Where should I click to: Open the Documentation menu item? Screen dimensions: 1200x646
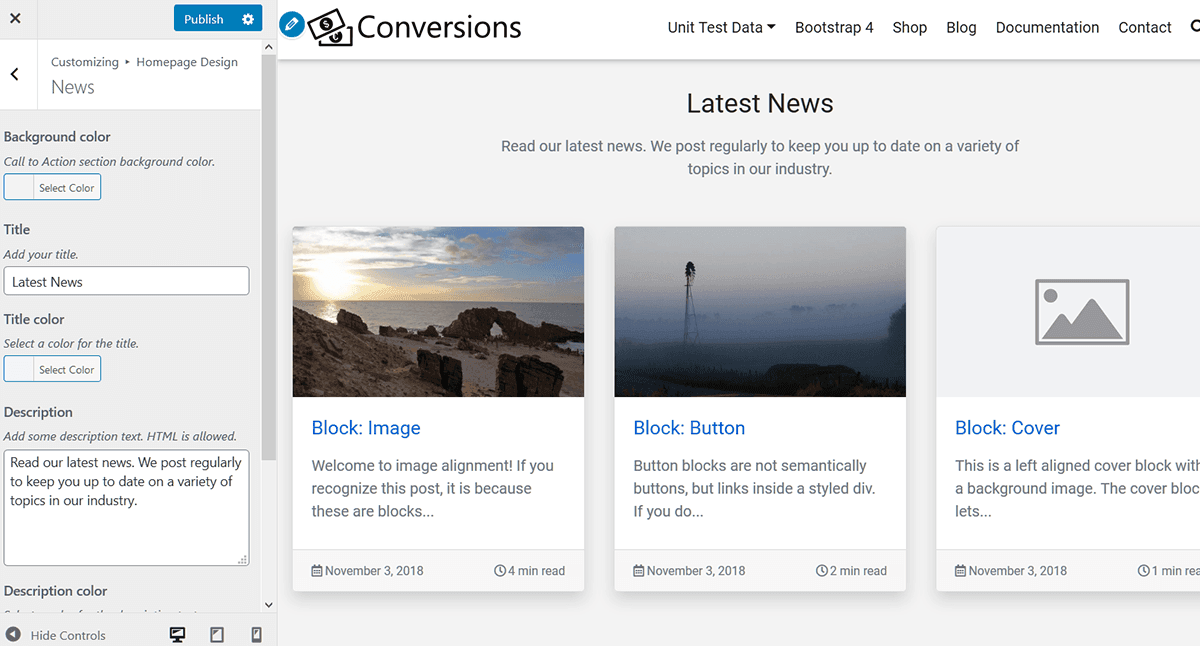pyautogui.click(x=1047, y=27)
